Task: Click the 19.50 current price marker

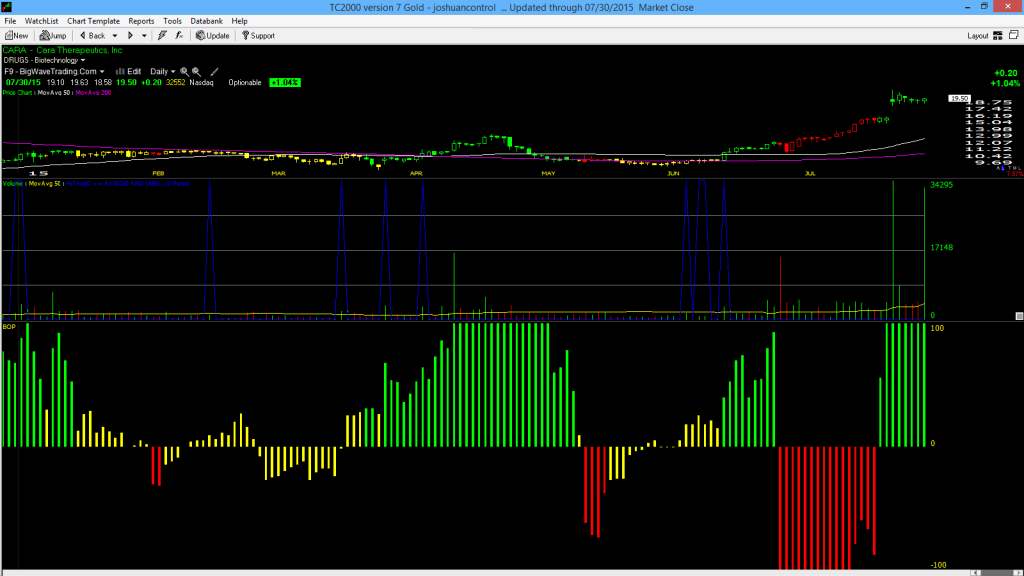Action: pos(959,99)
